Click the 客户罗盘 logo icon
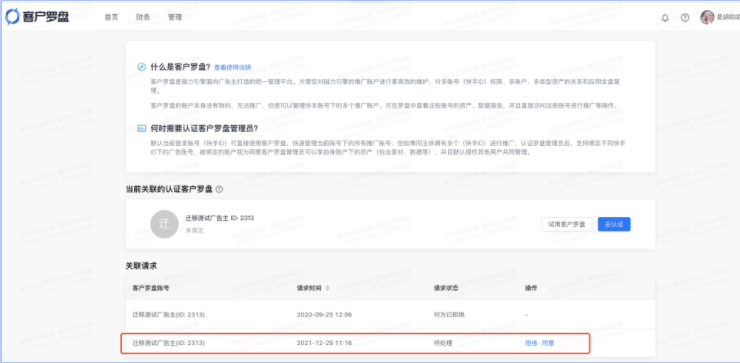 [x=12, y=17]
